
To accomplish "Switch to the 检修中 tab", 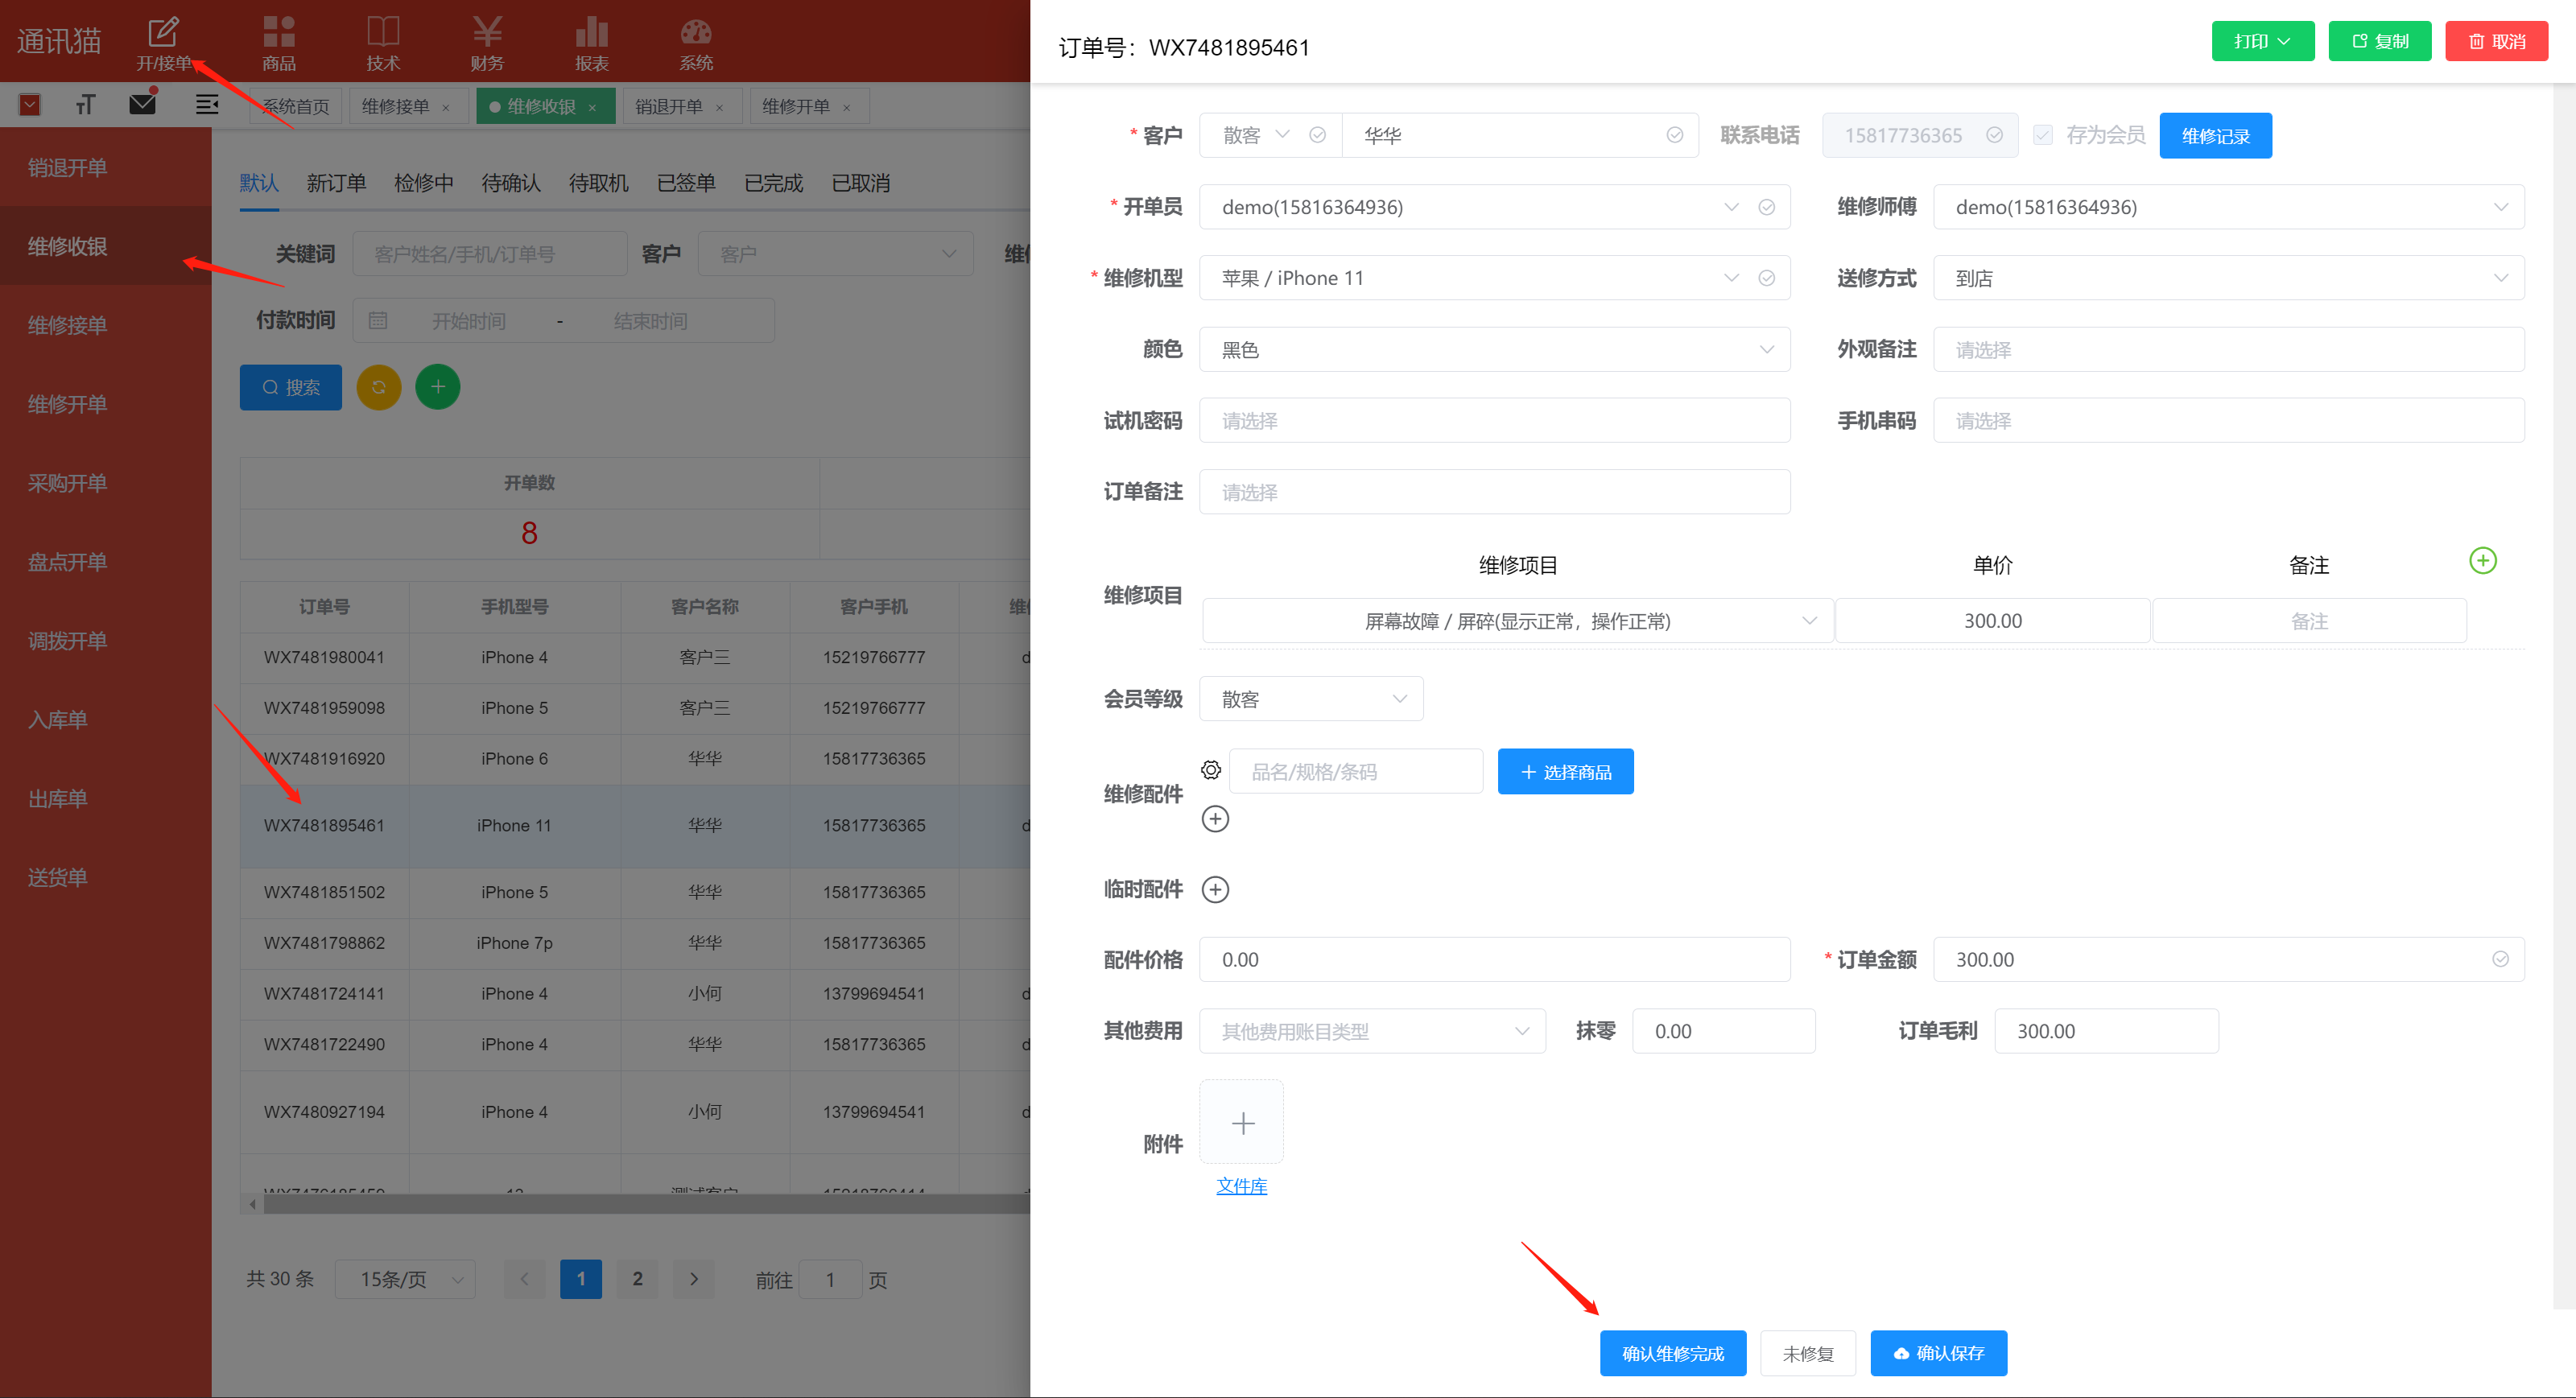I will [424, 183].
